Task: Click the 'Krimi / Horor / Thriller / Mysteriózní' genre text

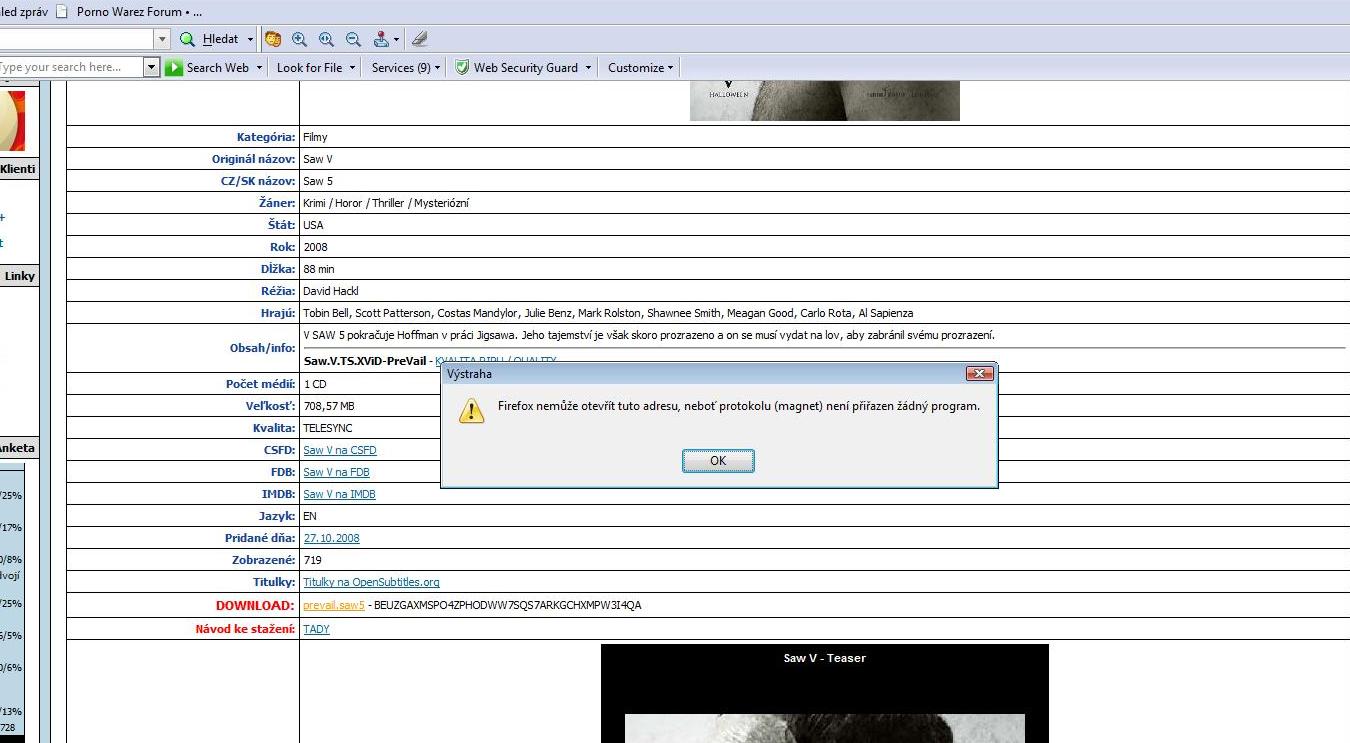Action: (x=386, y=203)
